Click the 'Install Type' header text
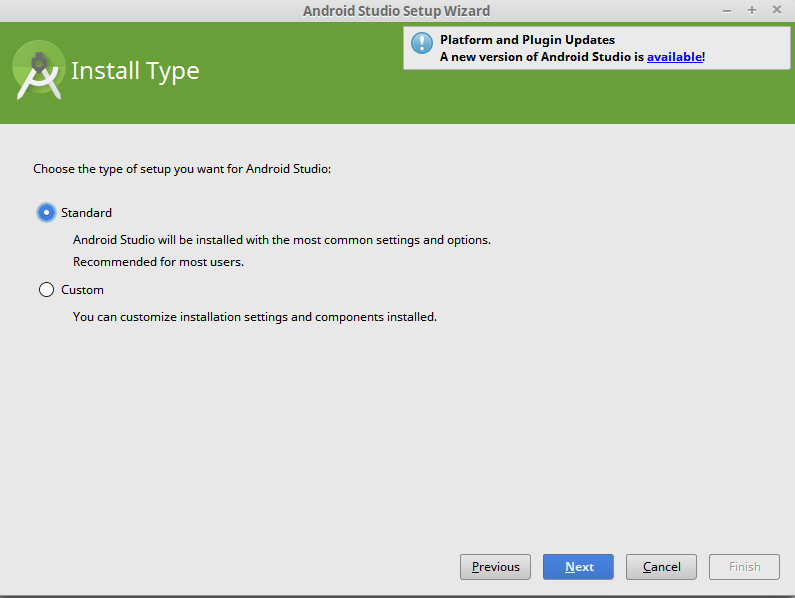The image size is (795, 598). pos(135,71)
